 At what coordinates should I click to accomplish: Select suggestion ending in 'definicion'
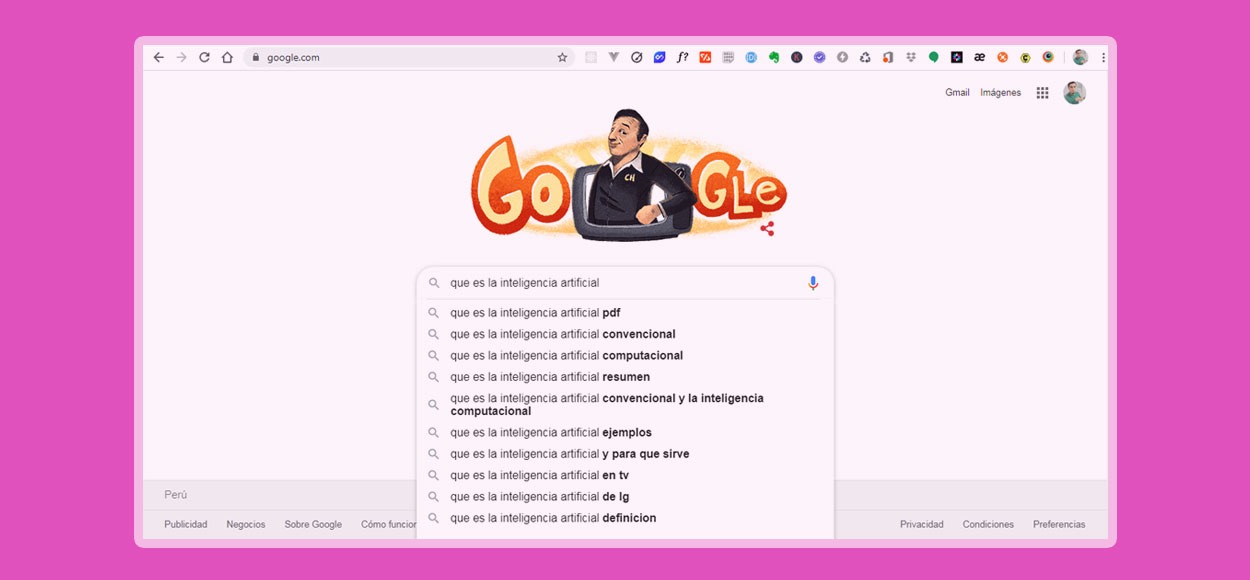tap(625, 518)
